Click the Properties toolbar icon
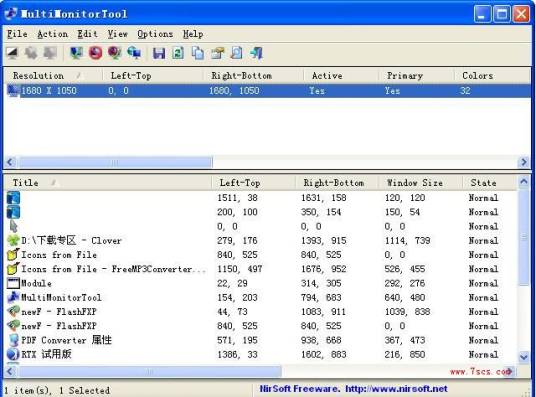This screenshot has height=397, width=536. 217,53
